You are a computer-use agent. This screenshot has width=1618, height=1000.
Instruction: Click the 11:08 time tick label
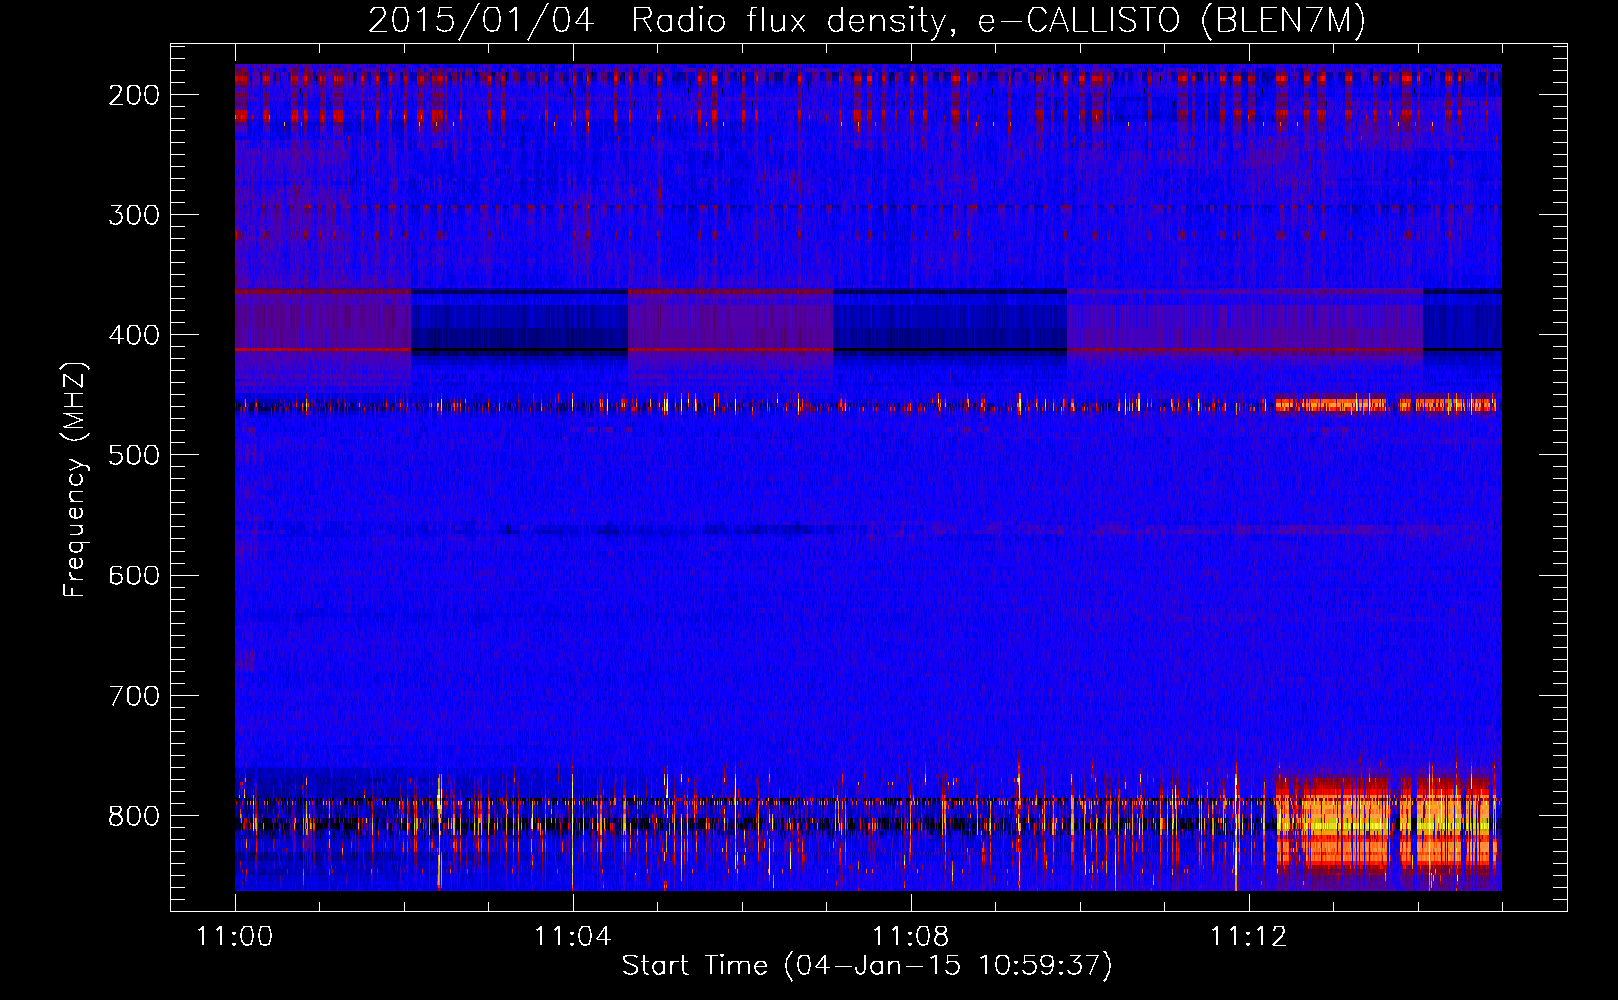click(910, 937)
